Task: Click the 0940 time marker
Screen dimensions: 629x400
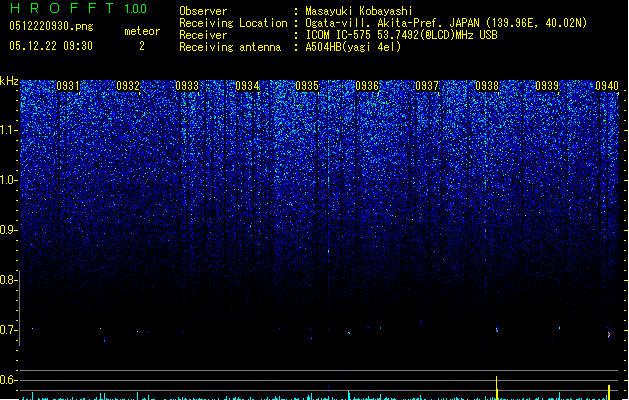Action: click(607, 86)
